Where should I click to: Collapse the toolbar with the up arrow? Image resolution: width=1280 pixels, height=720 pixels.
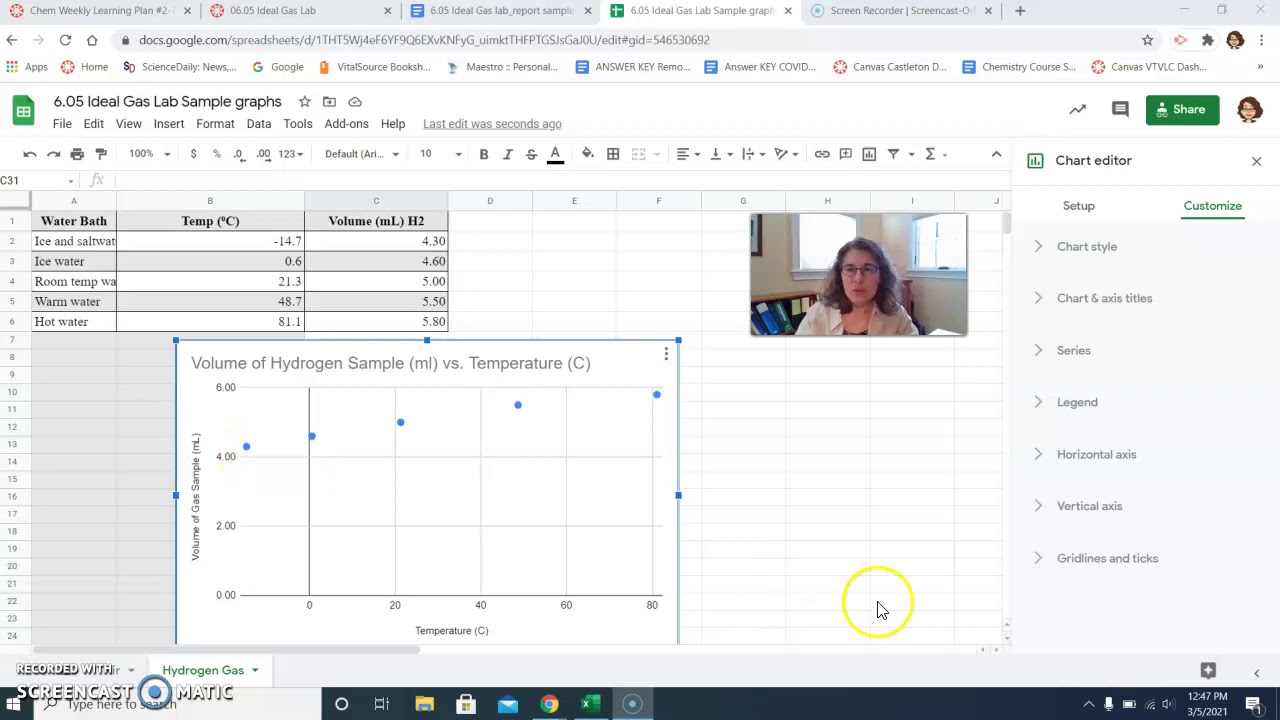tap(996, 154)
